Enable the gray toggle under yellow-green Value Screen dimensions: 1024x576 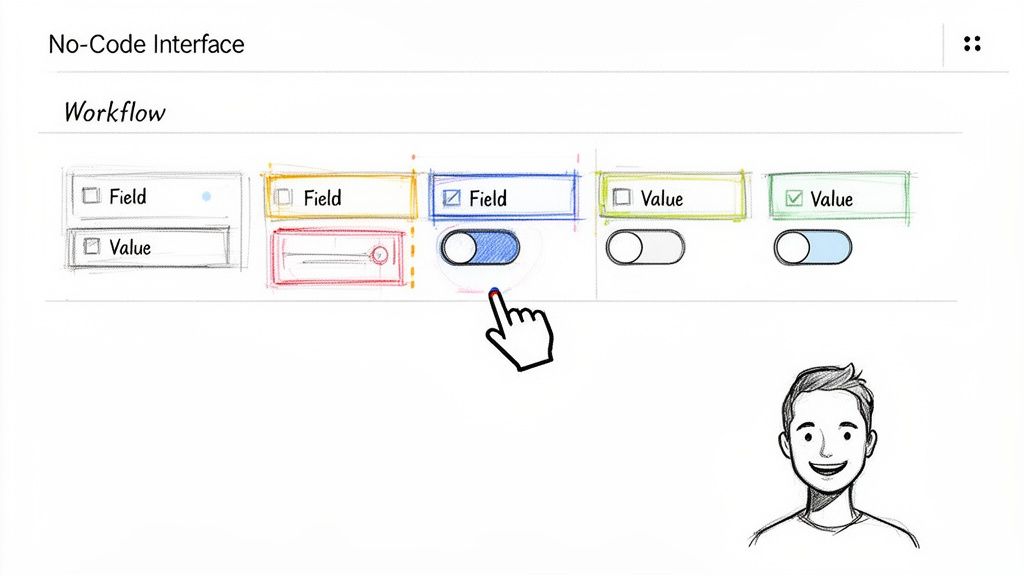click(x=645, y=247)
